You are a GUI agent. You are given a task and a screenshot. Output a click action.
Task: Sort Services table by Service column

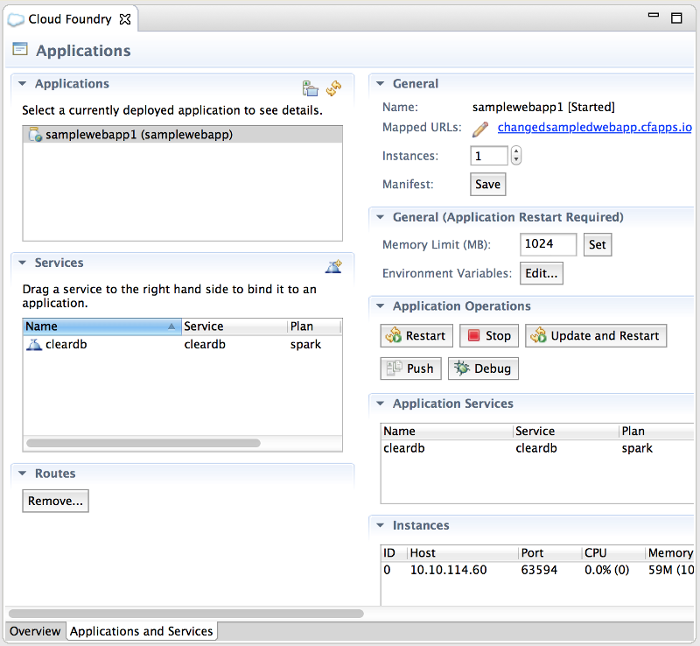(x=234, y=326)
